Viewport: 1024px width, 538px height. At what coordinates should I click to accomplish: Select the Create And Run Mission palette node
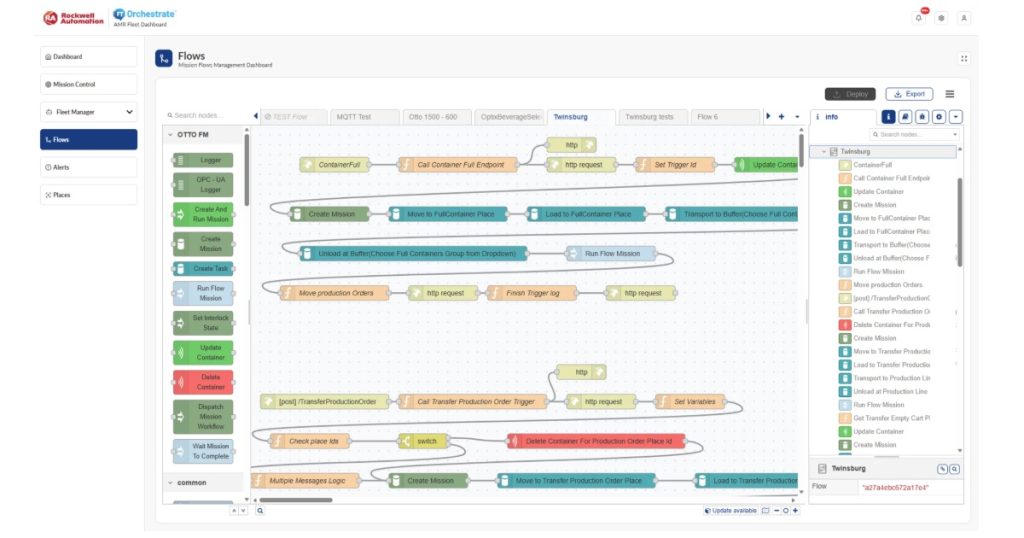[203, 214]
